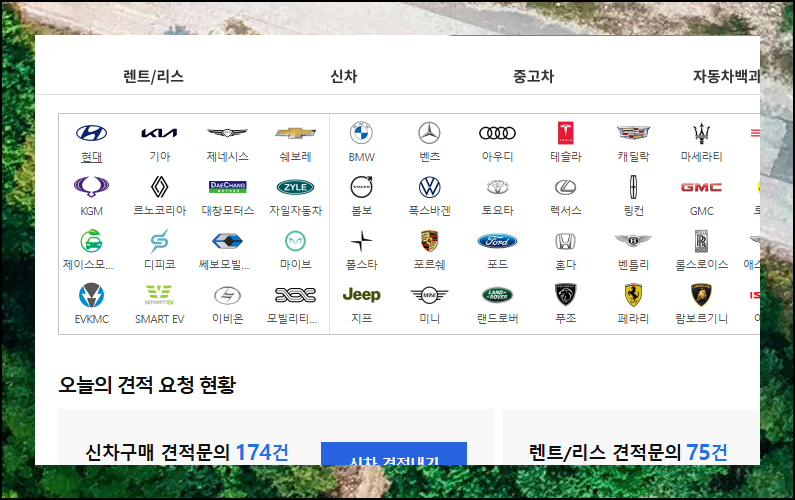Choose the red GMC logo
The height and width of the screenshot is (500, 795).
[701, 187]
